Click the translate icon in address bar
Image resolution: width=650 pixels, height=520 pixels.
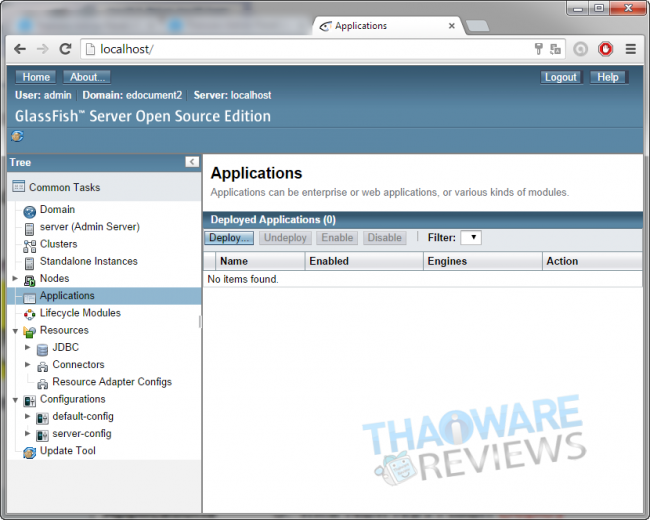coord(555,49)
